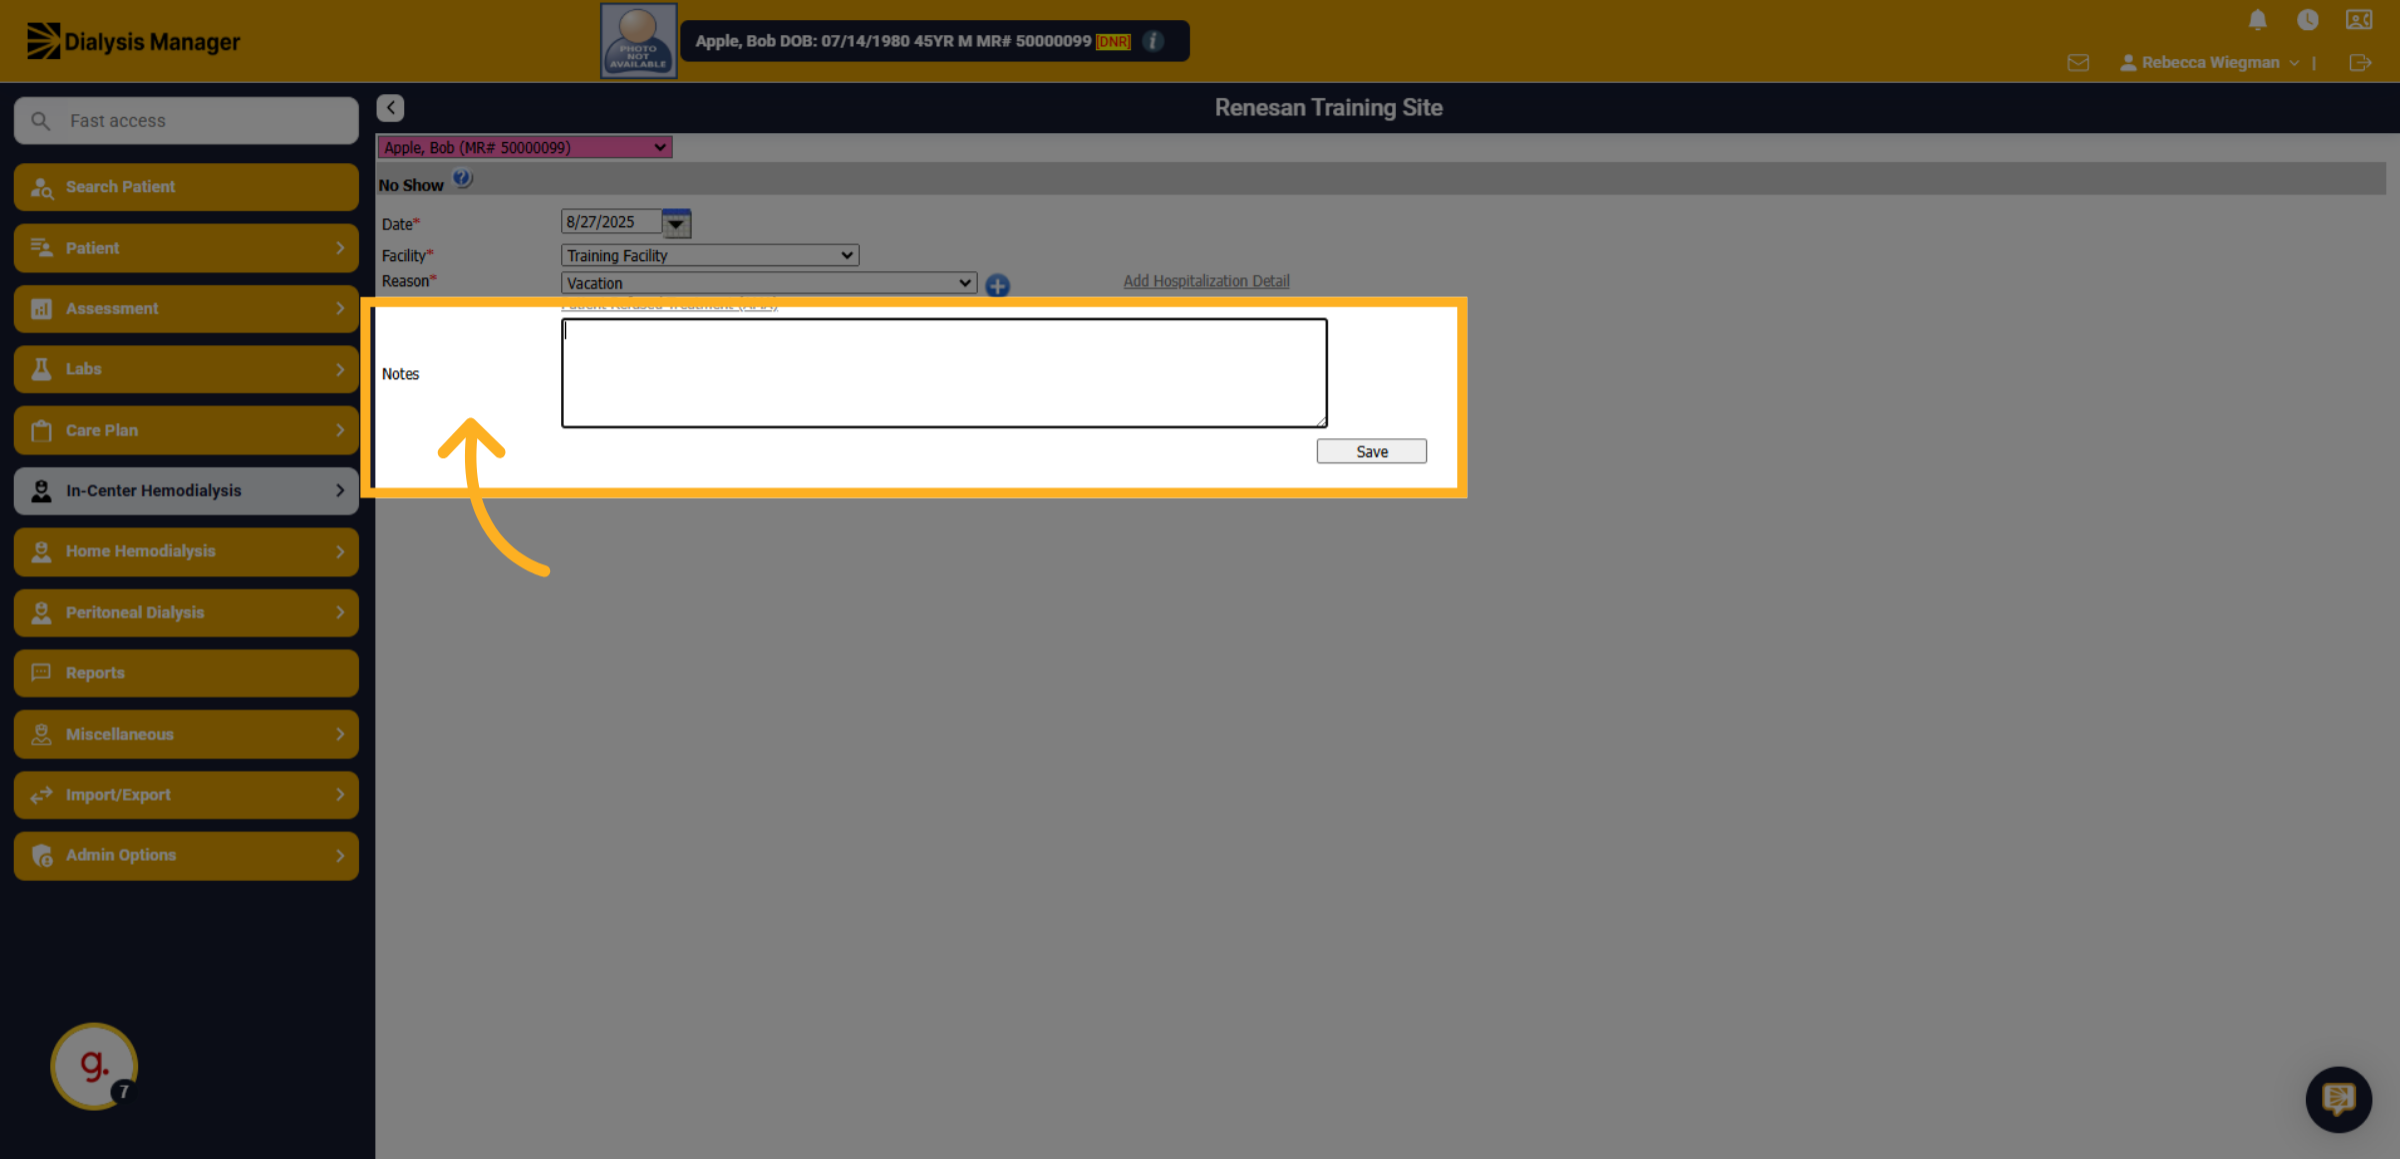Click the Dialysis Manager logo

click(133, 42)
